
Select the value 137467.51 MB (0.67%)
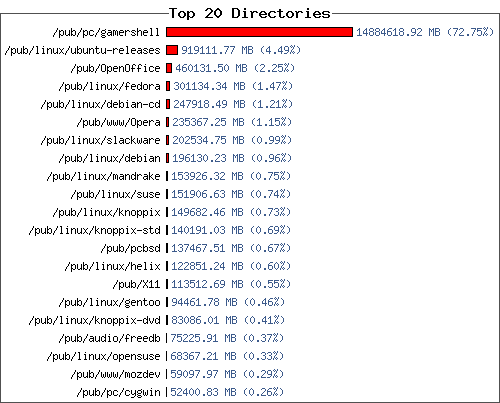[231, 248]
